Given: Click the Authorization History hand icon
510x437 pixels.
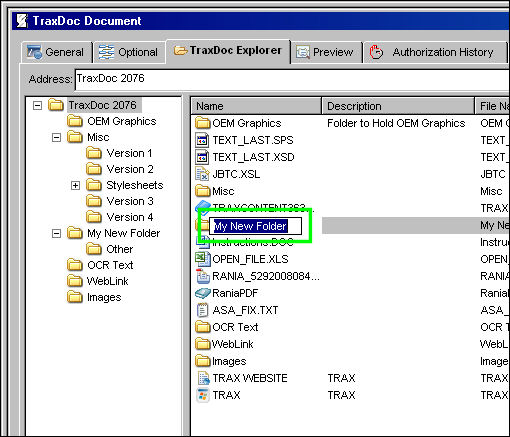Looking at the screenshot, I should coord(376,52).
